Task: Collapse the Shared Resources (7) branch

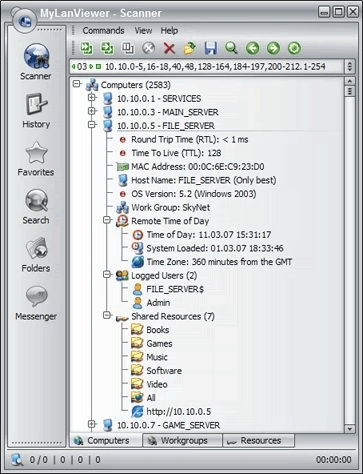Action: pos(107,315)
